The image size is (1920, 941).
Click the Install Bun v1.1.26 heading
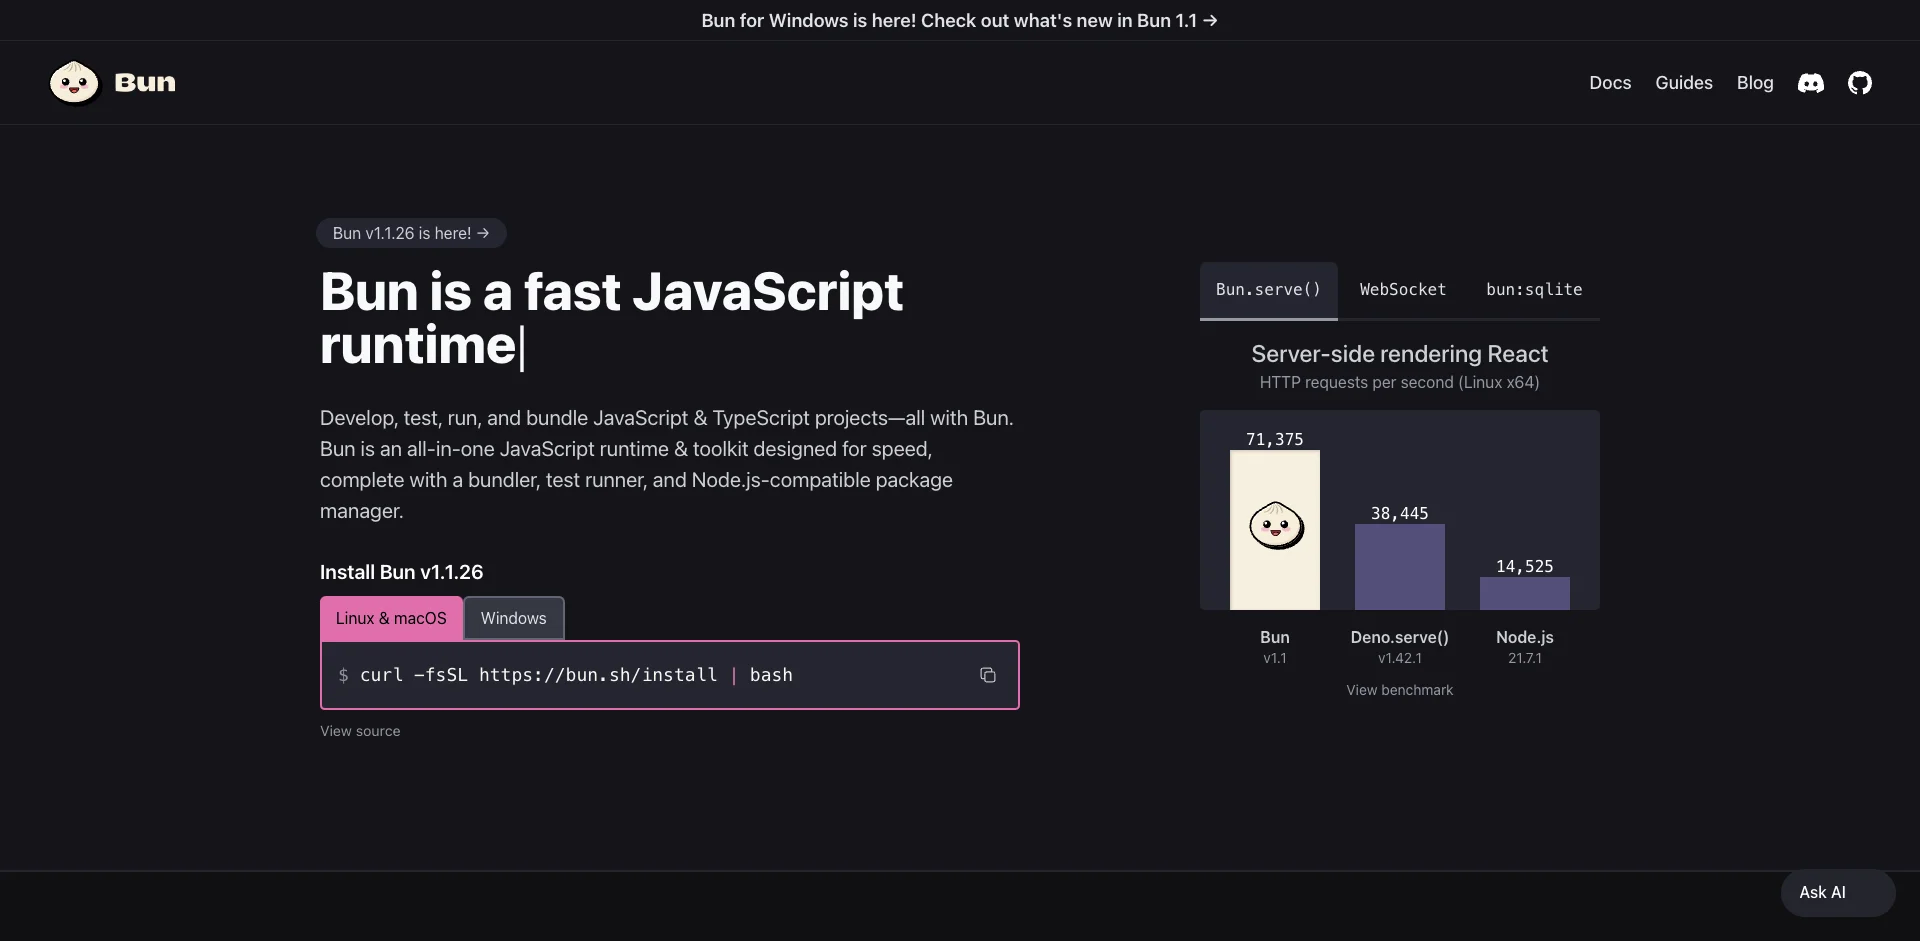pyautogui.click(x=401, y=572)
